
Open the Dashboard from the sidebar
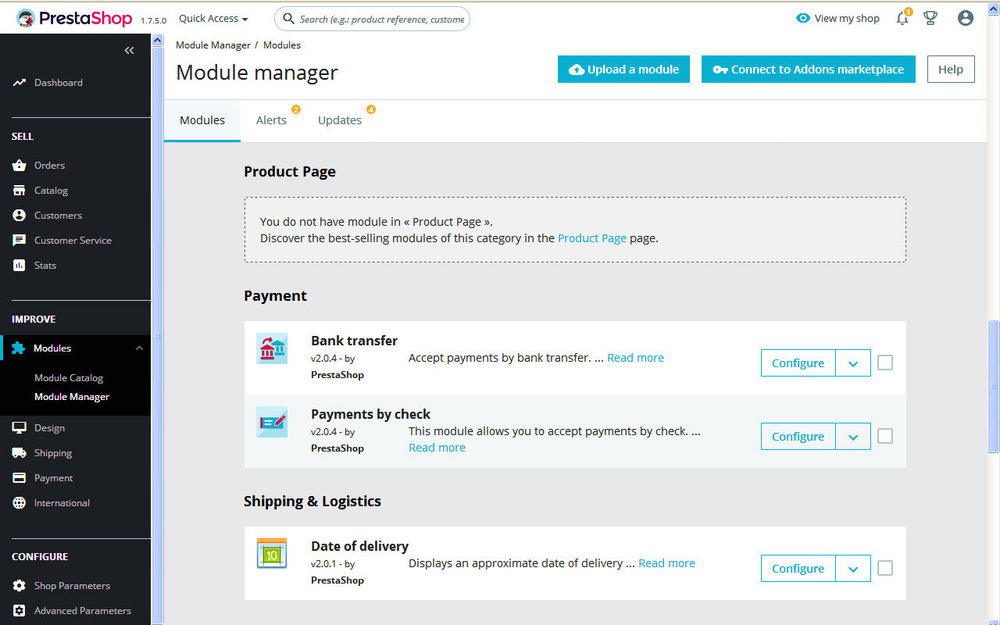(58, 82)
